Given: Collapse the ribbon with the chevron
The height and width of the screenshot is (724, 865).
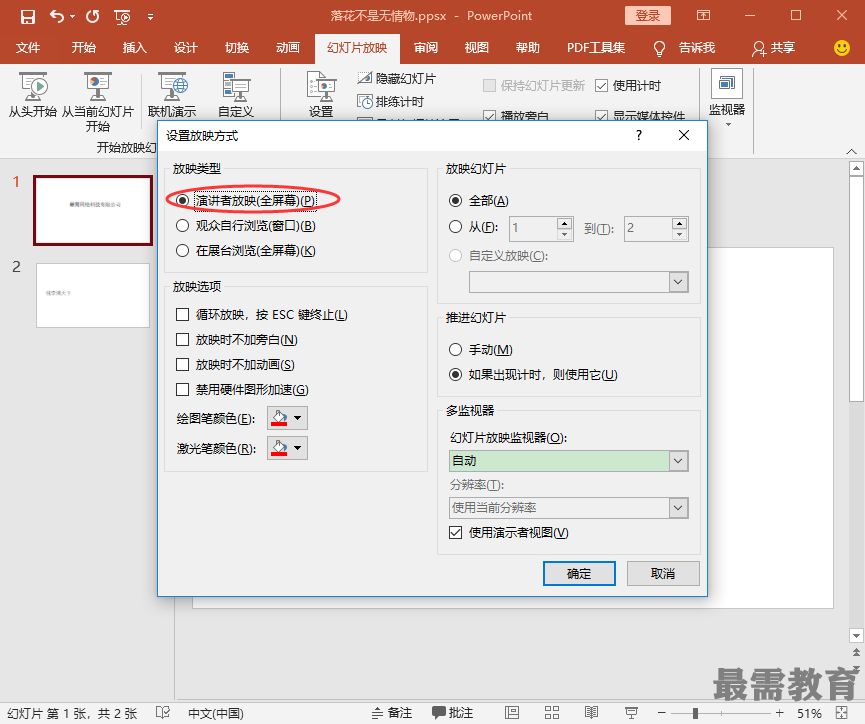Looking at the screenshot, I should tap(851, 151).
